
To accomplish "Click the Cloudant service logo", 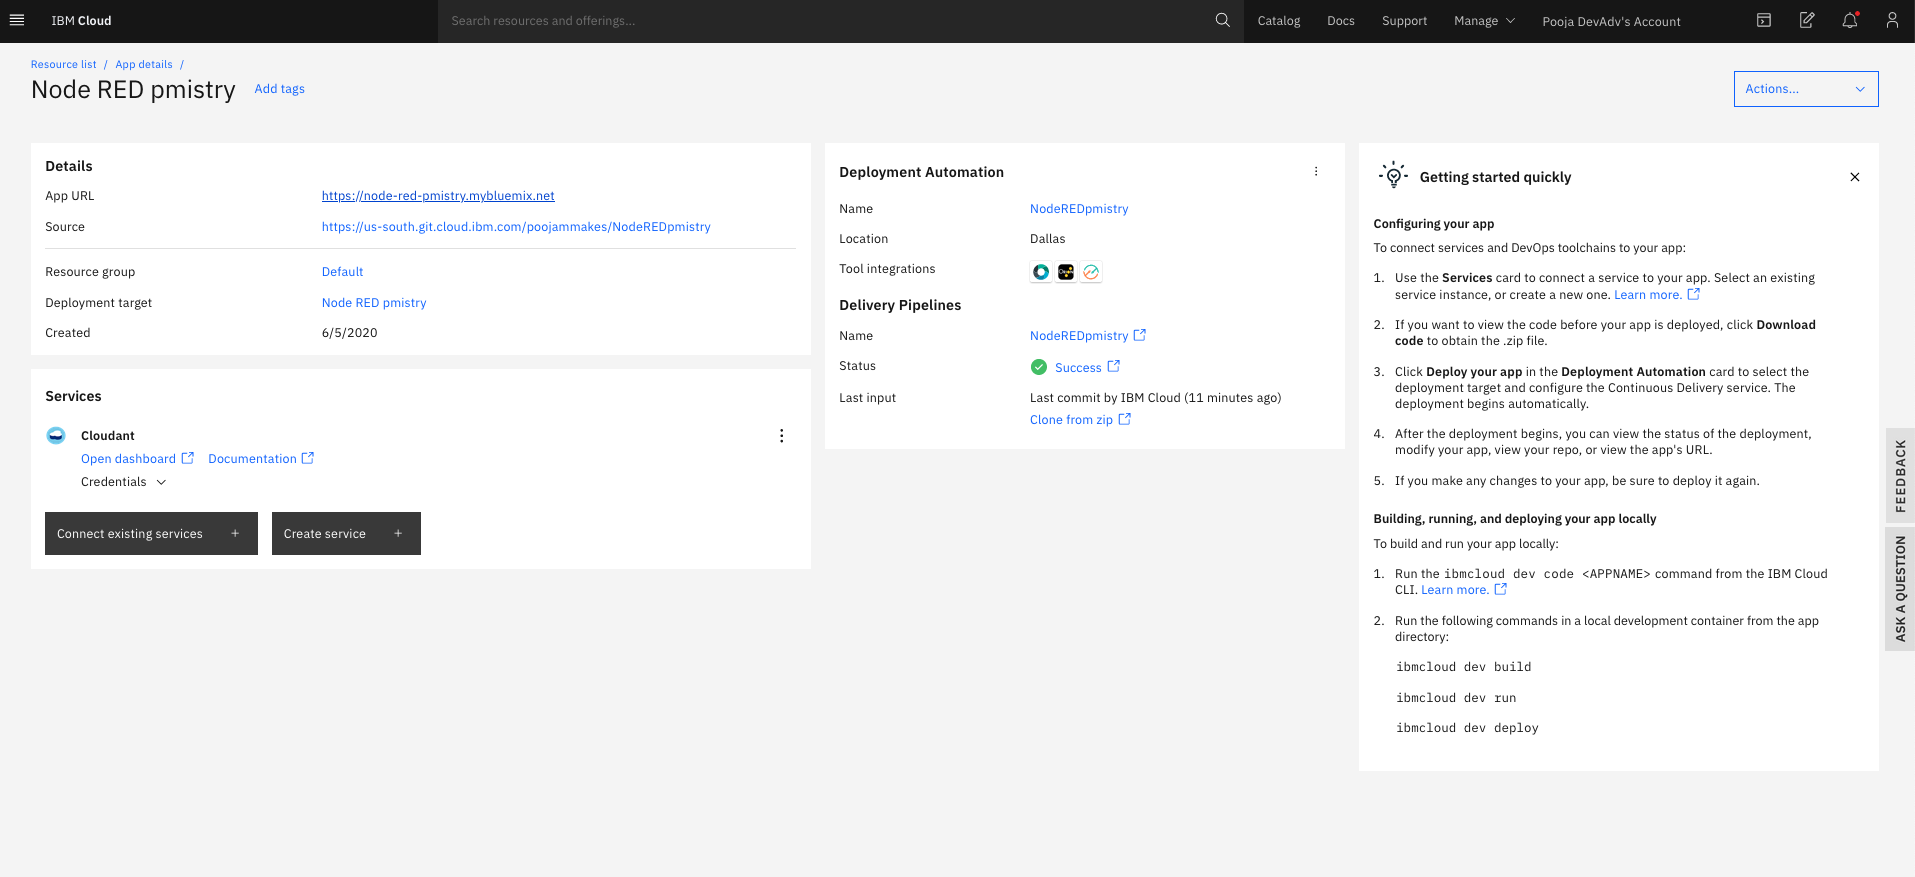I will click(x=56, y=435).
